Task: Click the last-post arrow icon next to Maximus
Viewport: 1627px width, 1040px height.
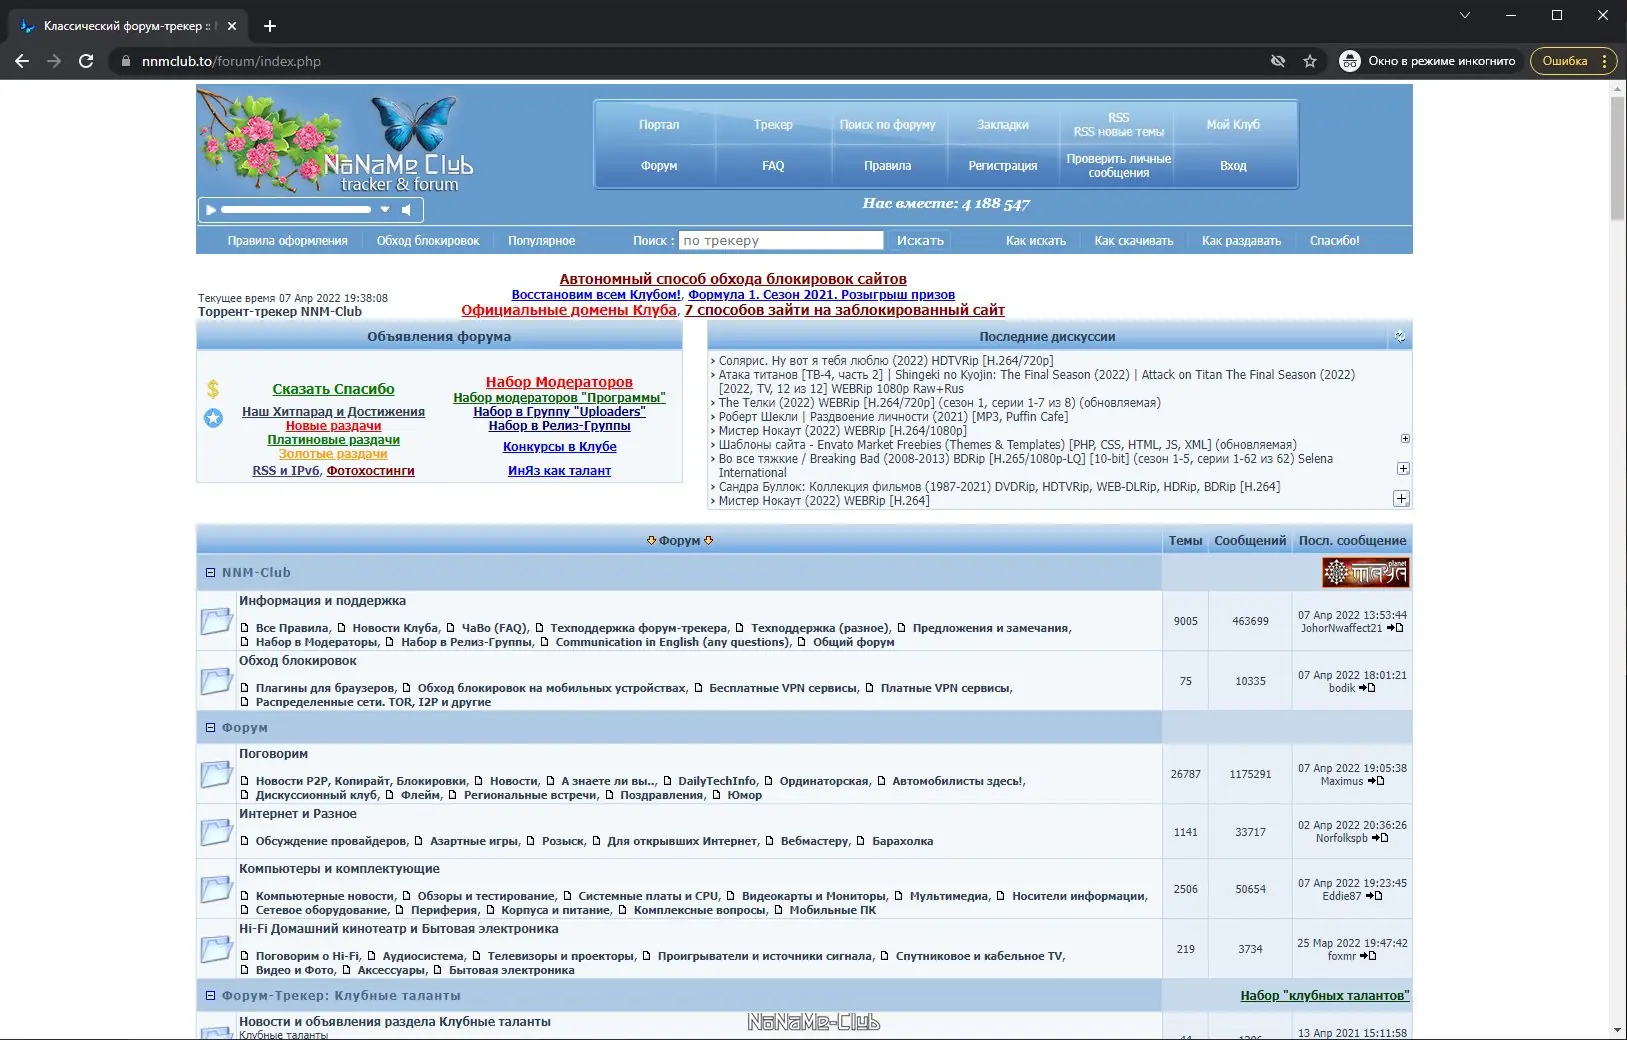Action: [1377, 781]
